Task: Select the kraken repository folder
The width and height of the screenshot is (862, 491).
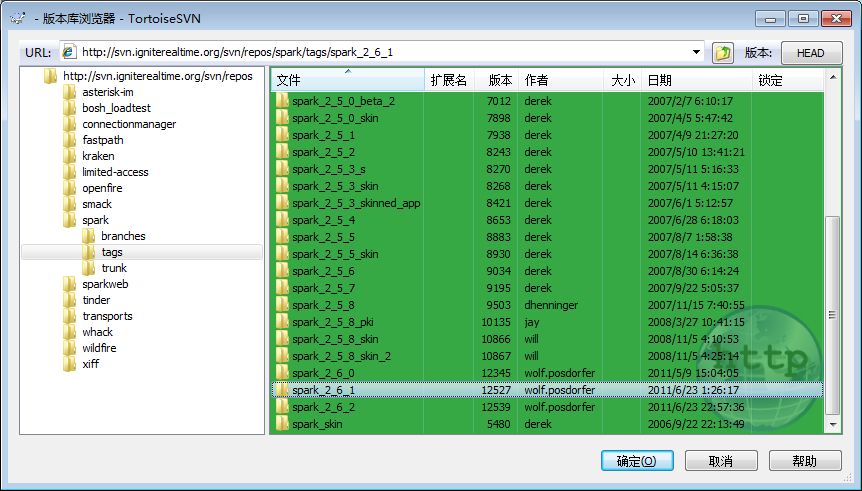Action: click(98, 156)
